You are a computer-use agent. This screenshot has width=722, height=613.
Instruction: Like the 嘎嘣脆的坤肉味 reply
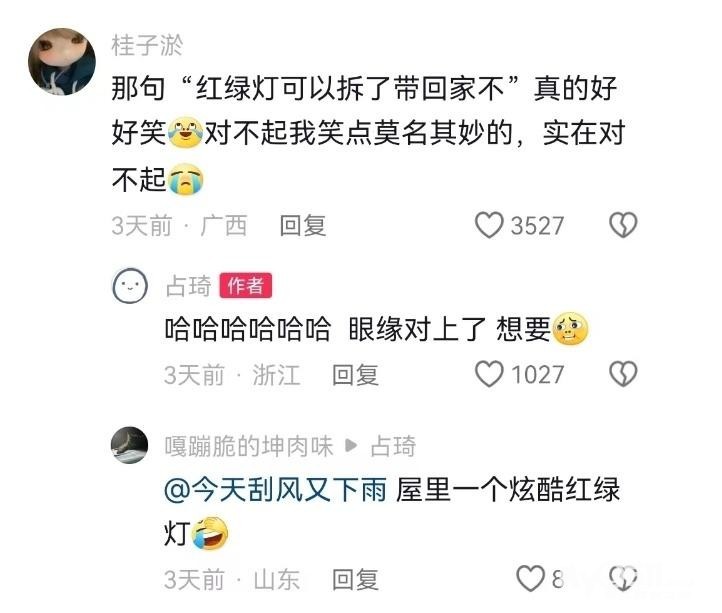pyautogui.click(x=530, y=578)
